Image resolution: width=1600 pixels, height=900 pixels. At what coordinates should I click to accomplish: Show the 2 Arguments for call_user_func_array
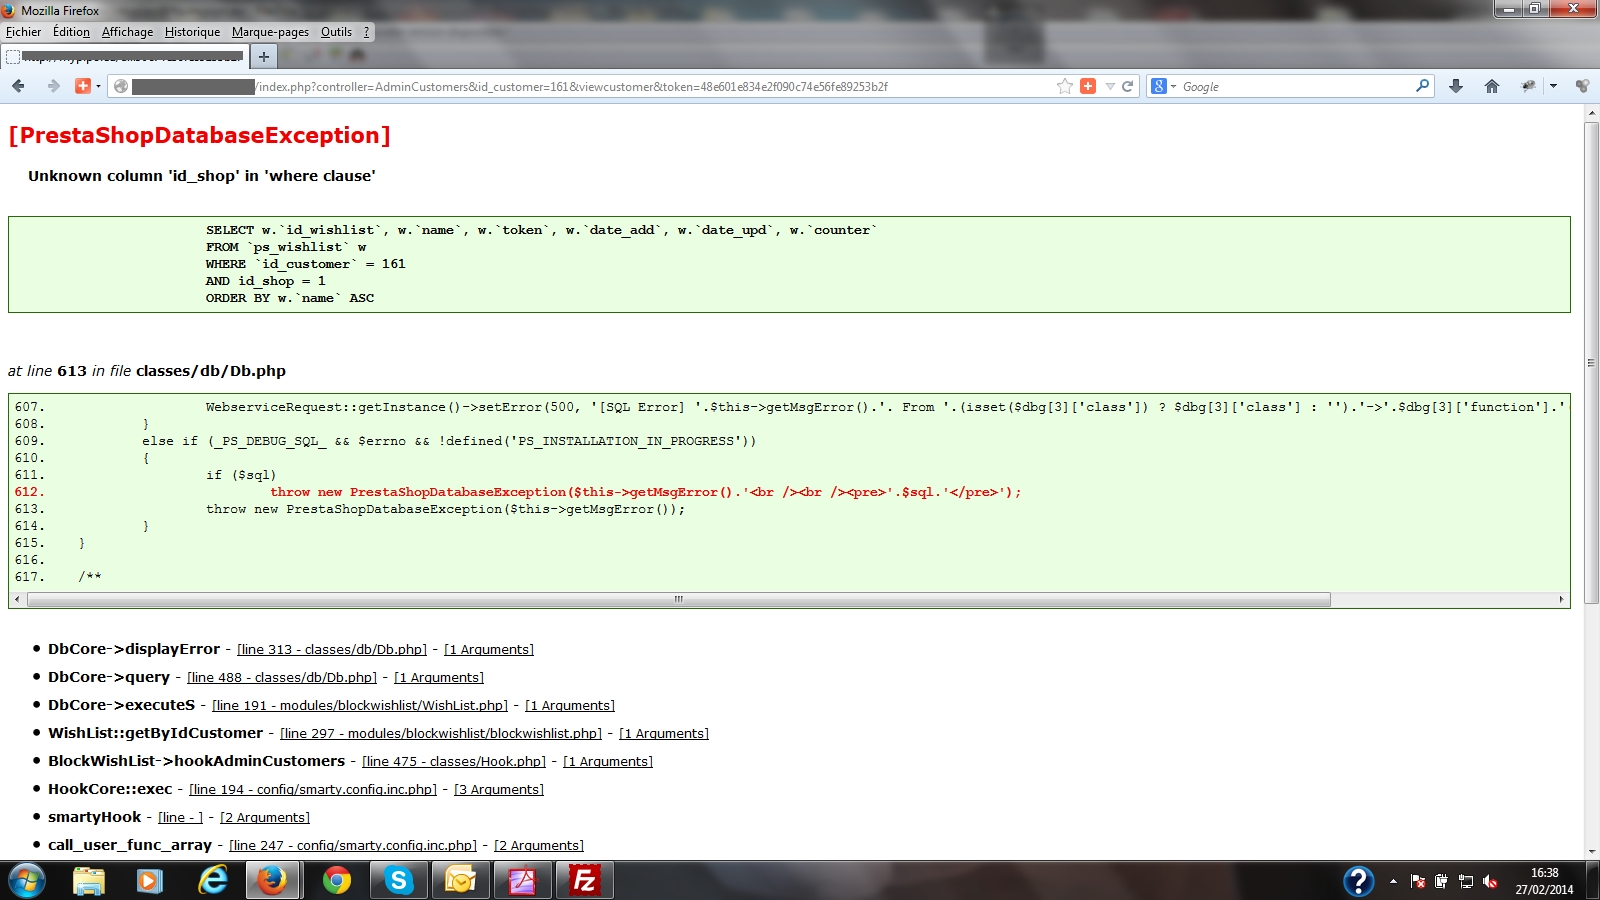(539, 845)
